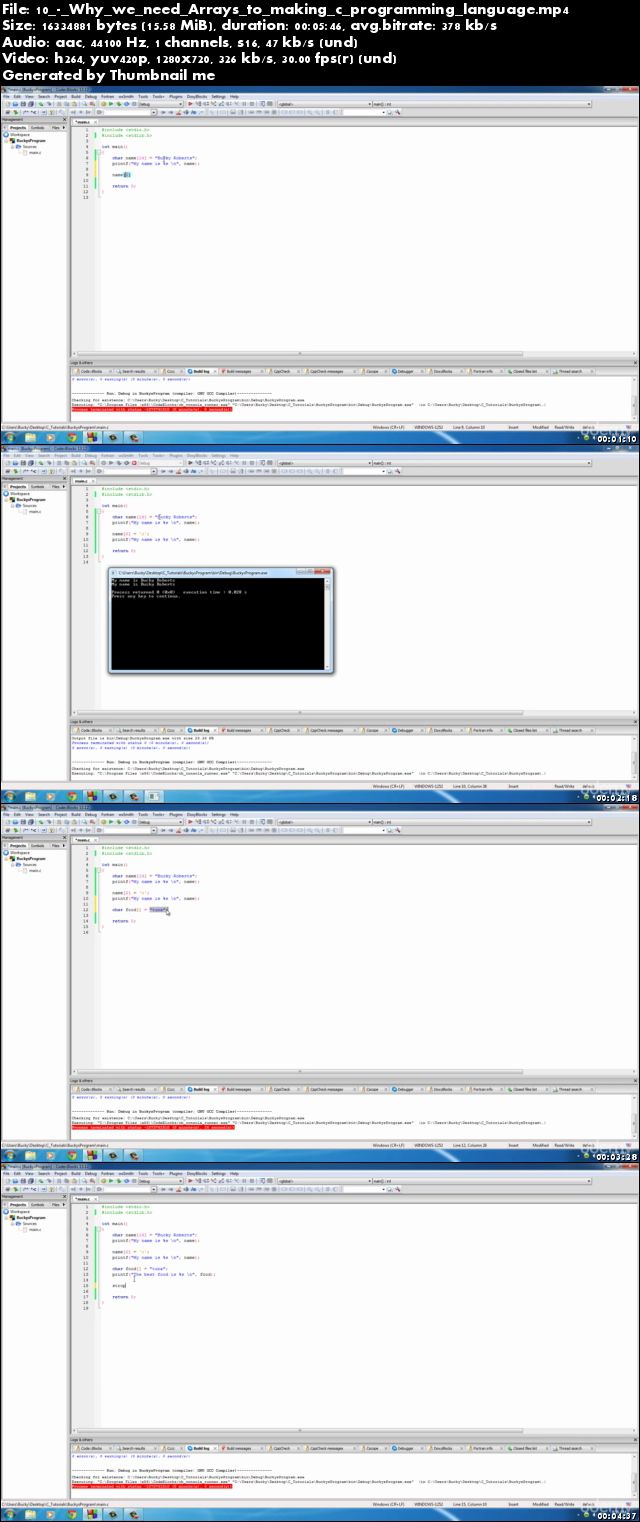Click main.c editor tab in the 00:01:10 frame

tap(84, 121)
